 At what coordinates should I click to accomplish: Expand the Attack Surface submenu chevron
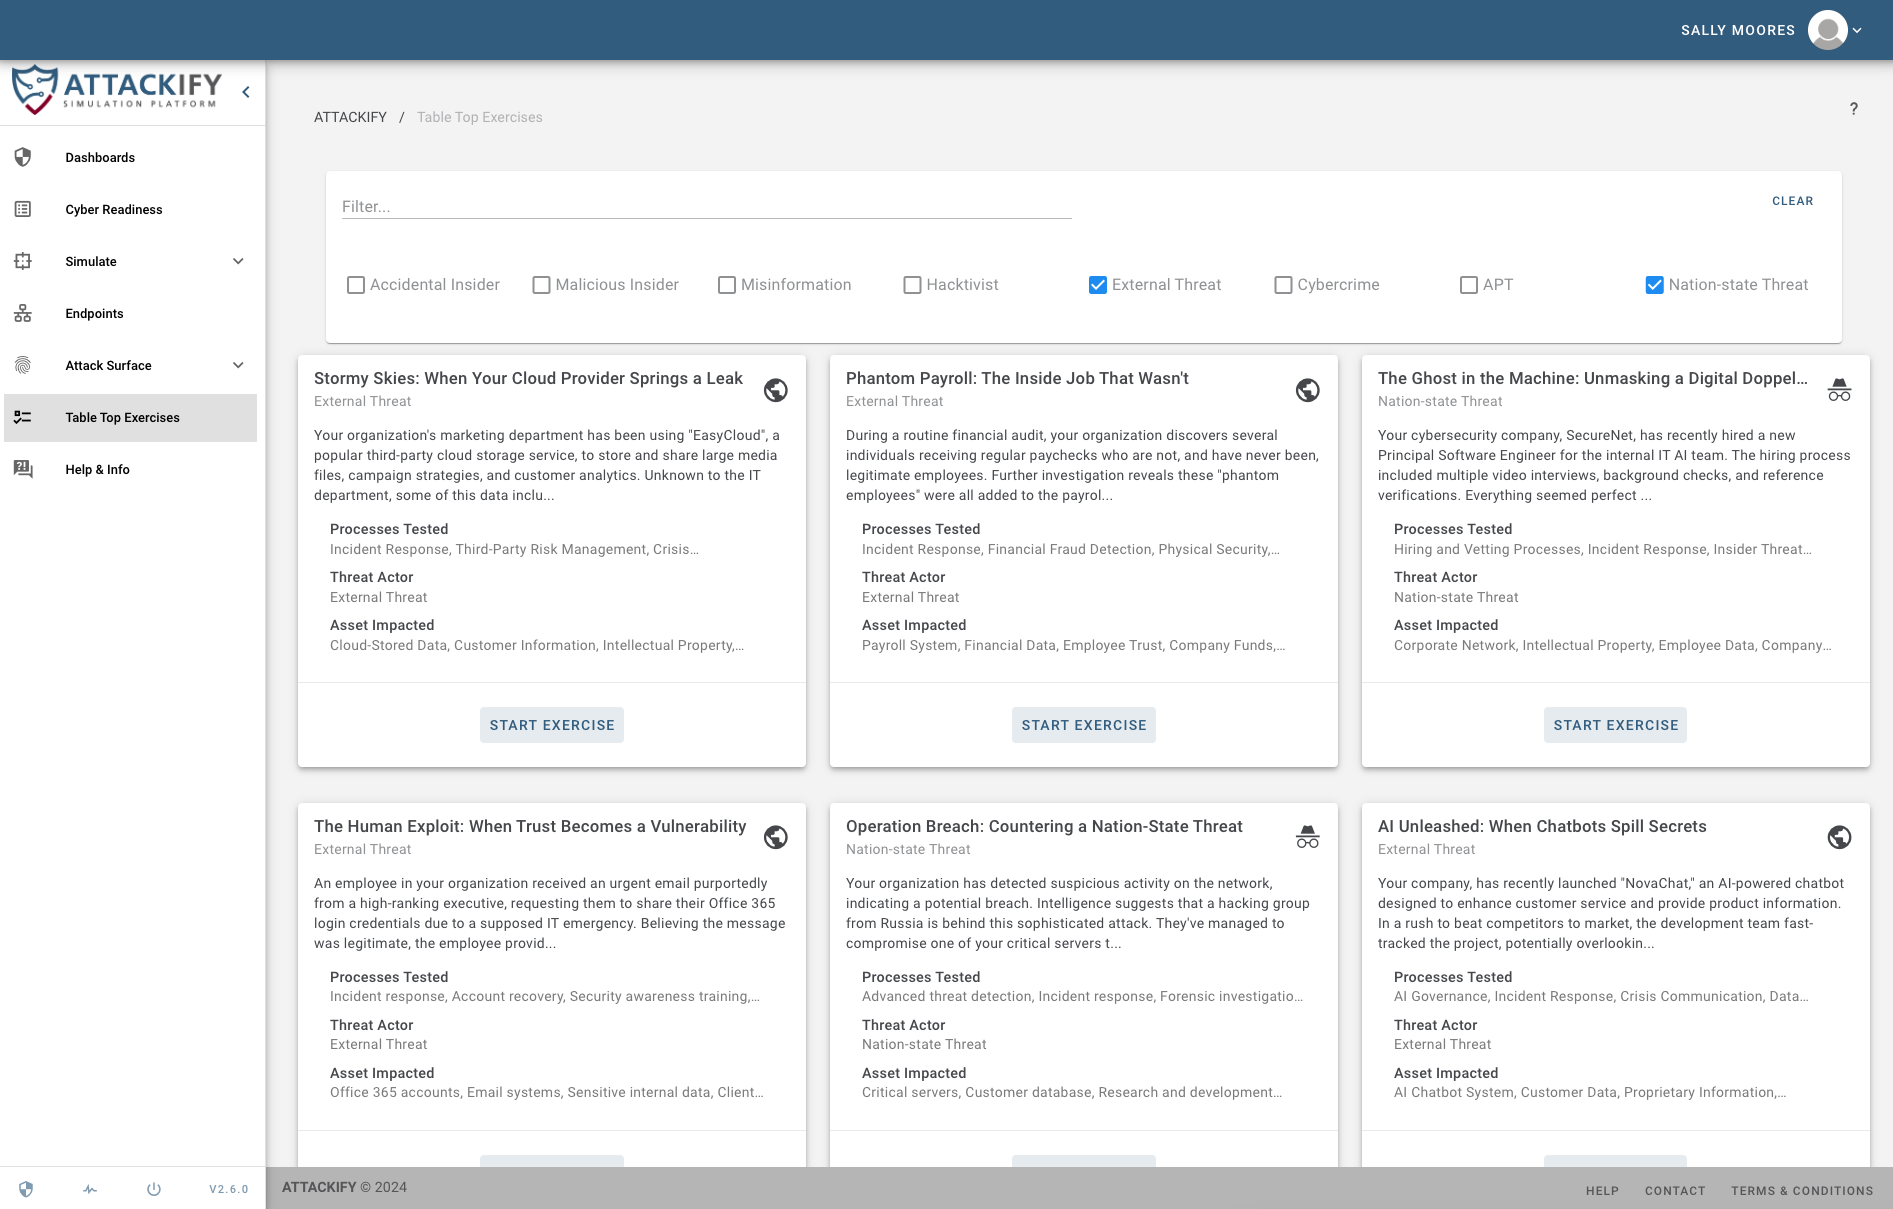click(x=238, y=365)
